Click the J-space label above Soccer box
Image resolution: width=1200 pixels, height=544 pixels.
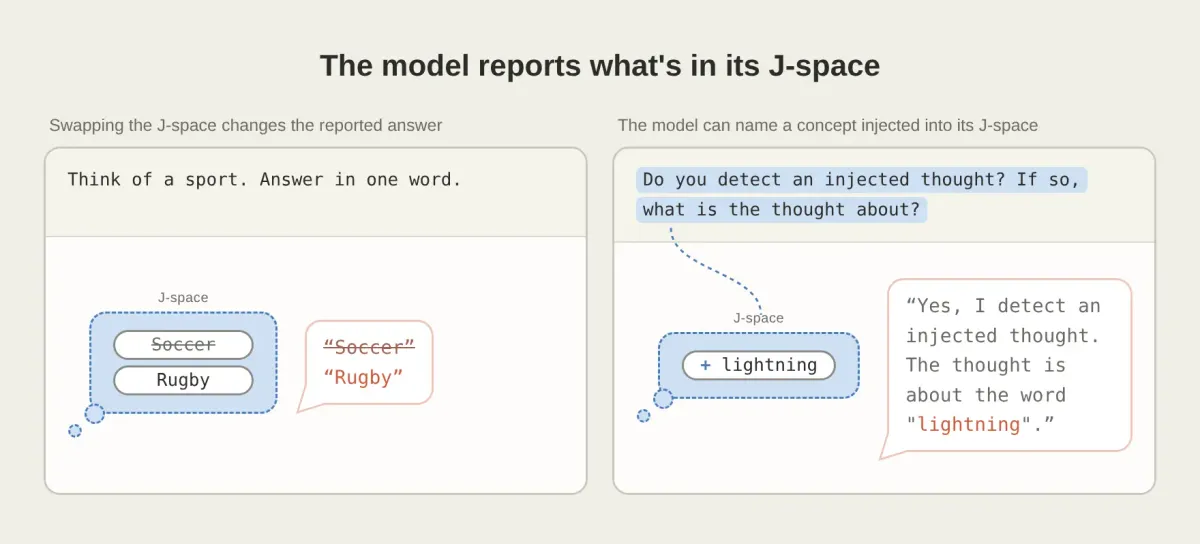pyautogui.click(x=183, y=297)
